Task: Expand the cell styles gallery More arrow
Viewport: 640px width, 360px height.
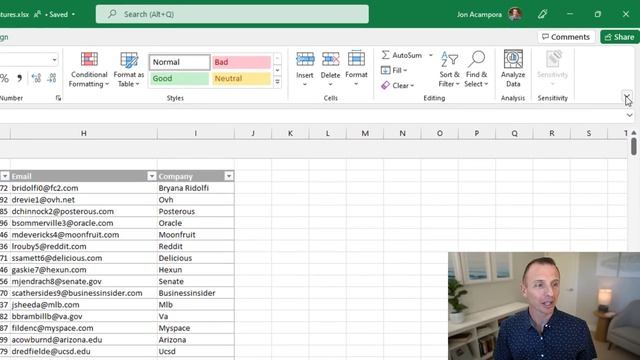Action: point(277,82)
